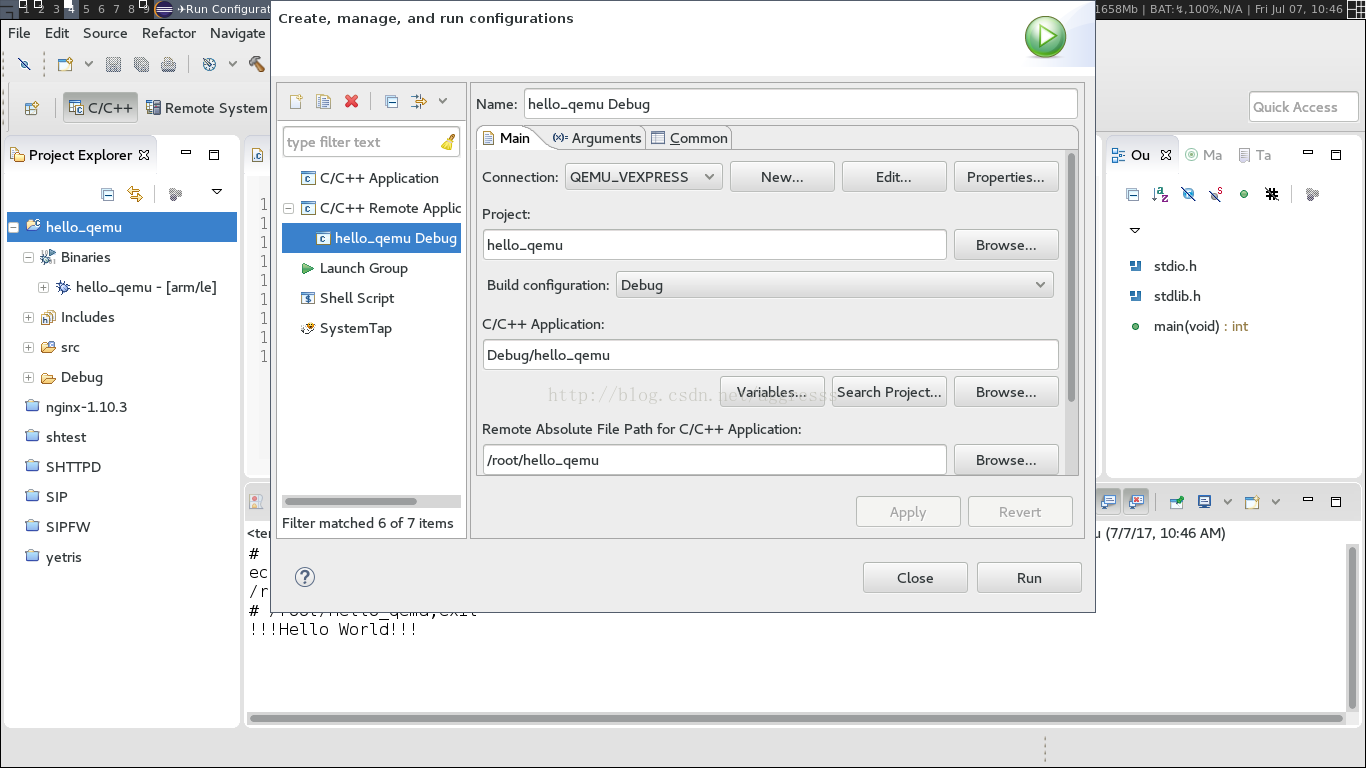
Task: Click Open Console icon in Console toolbar
Action: [1251, 501]
